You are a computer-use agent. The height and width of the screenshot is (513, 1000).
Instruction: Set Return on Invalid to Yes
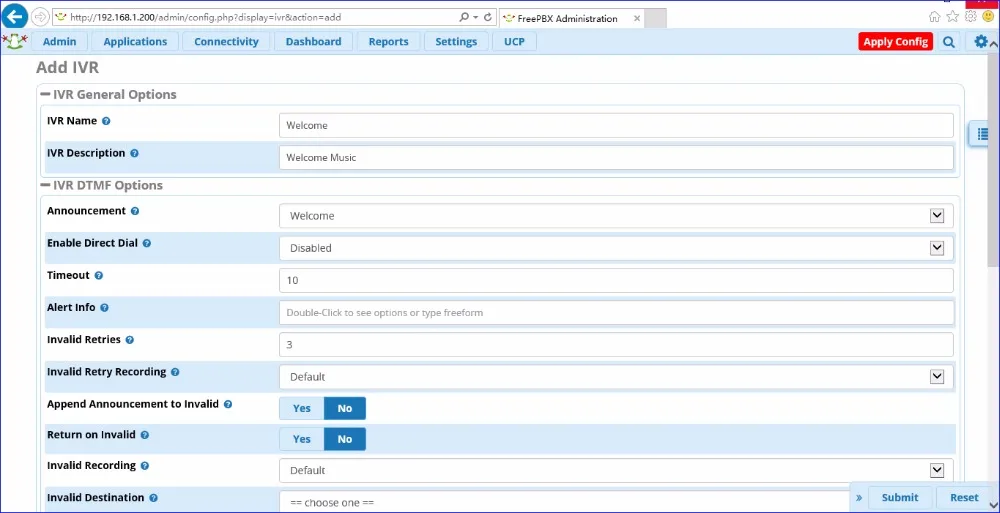[x=302, y=439]
